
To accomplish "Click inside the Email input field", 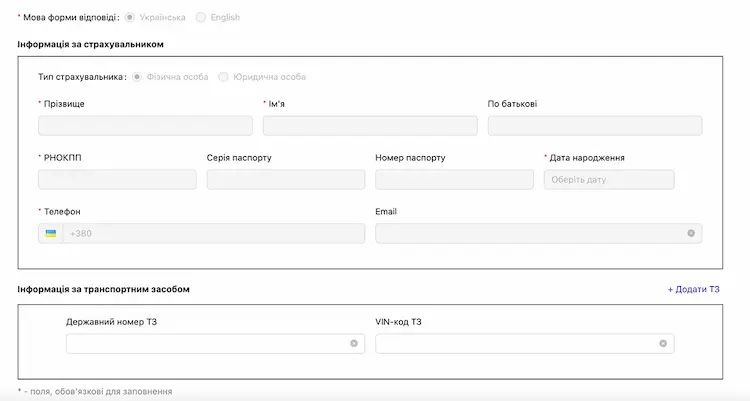I will coord(528,233).
